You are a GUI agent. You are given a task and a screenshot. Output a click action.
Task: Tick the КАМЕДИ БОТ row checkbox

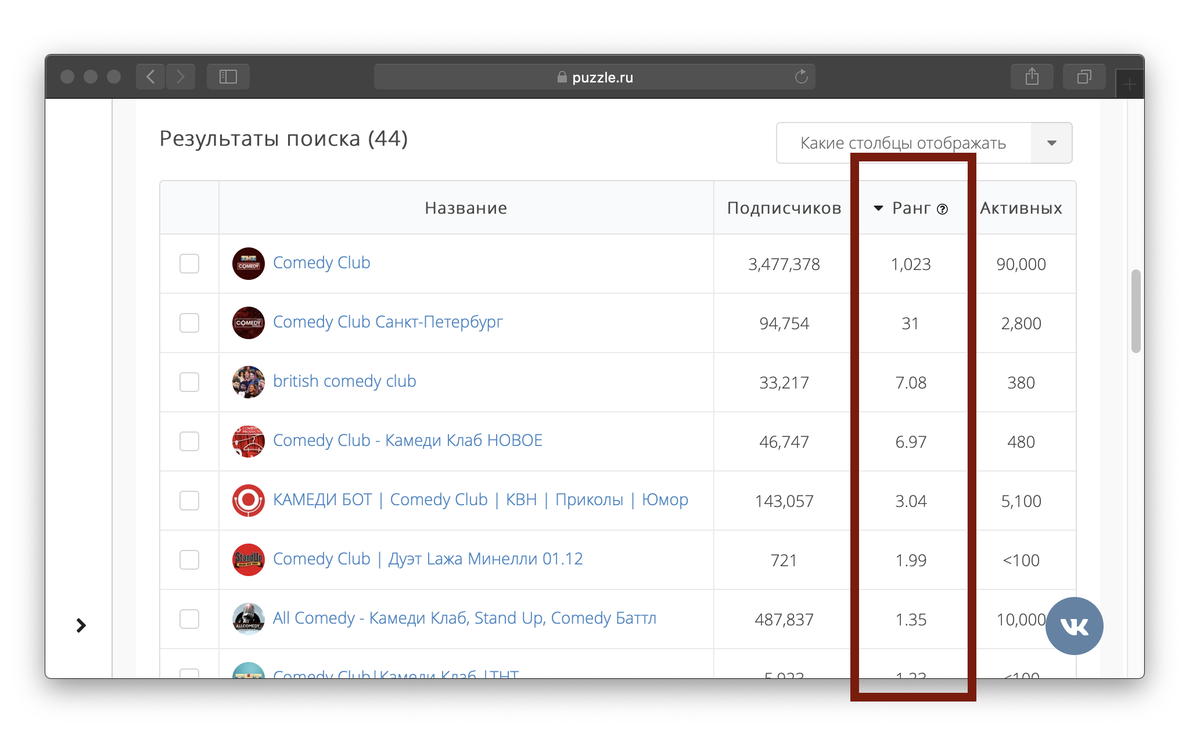pos(189,500)
